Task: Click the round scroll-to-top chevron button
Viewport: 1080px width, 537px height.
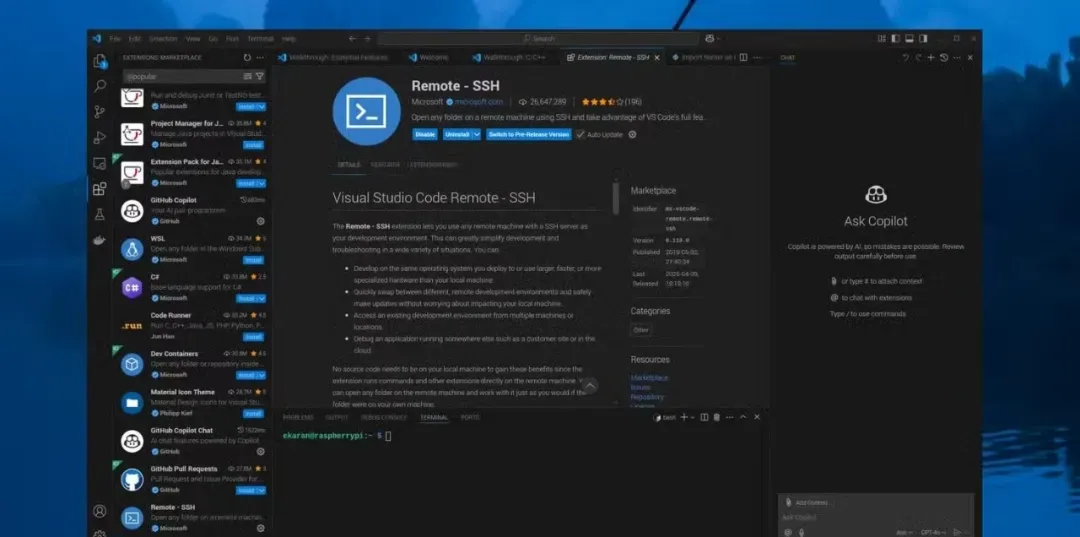Action: [x=590, y=386]
